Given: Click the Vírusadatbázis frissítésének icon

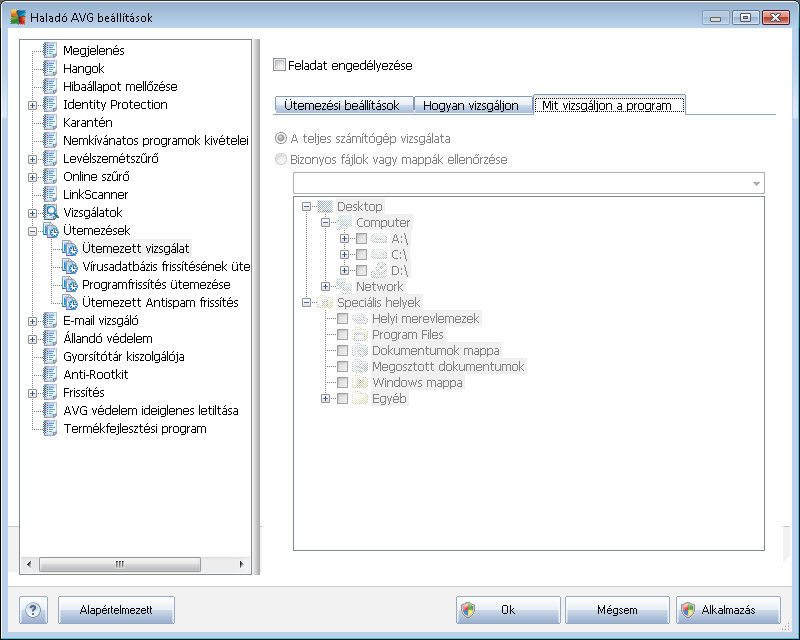Looking at the screenshot, I should (69, 266).
